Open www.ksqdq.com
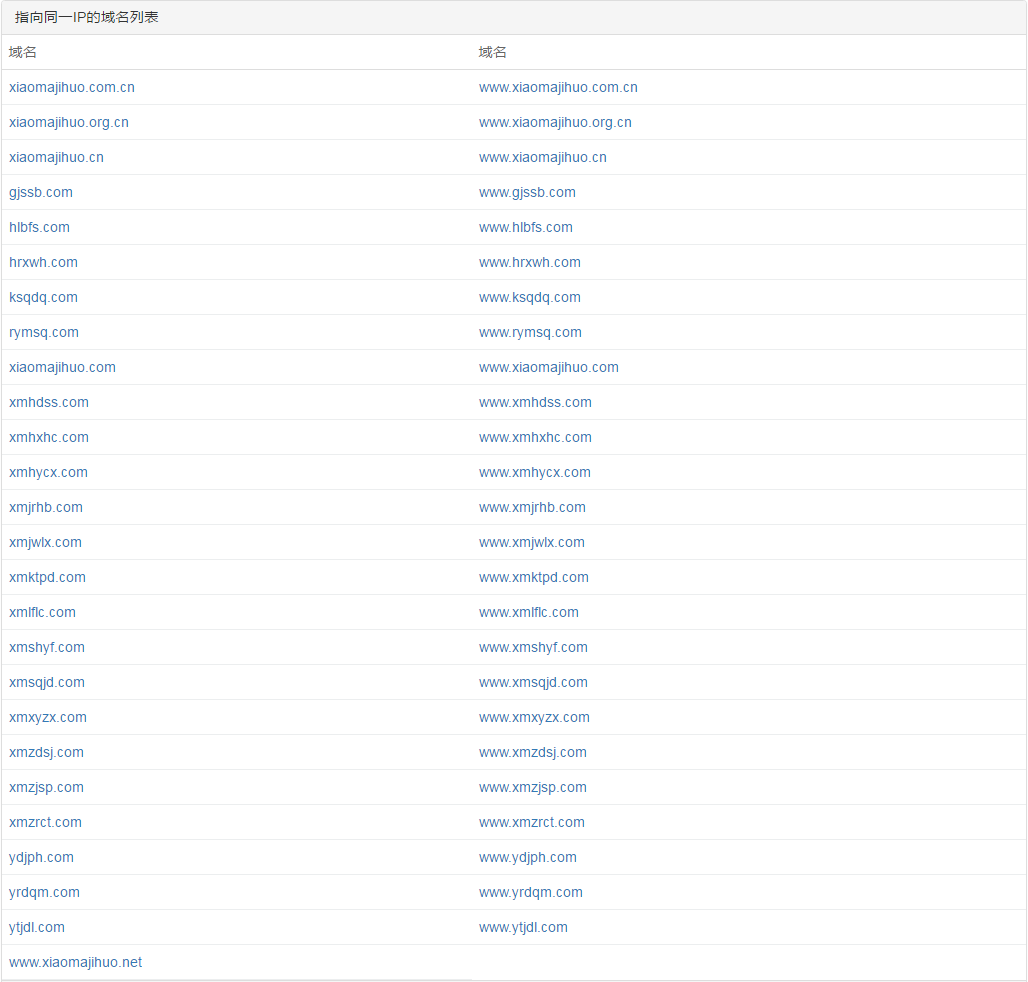Viewport: 1028px width, 982px height. click(x=530, y=298)
